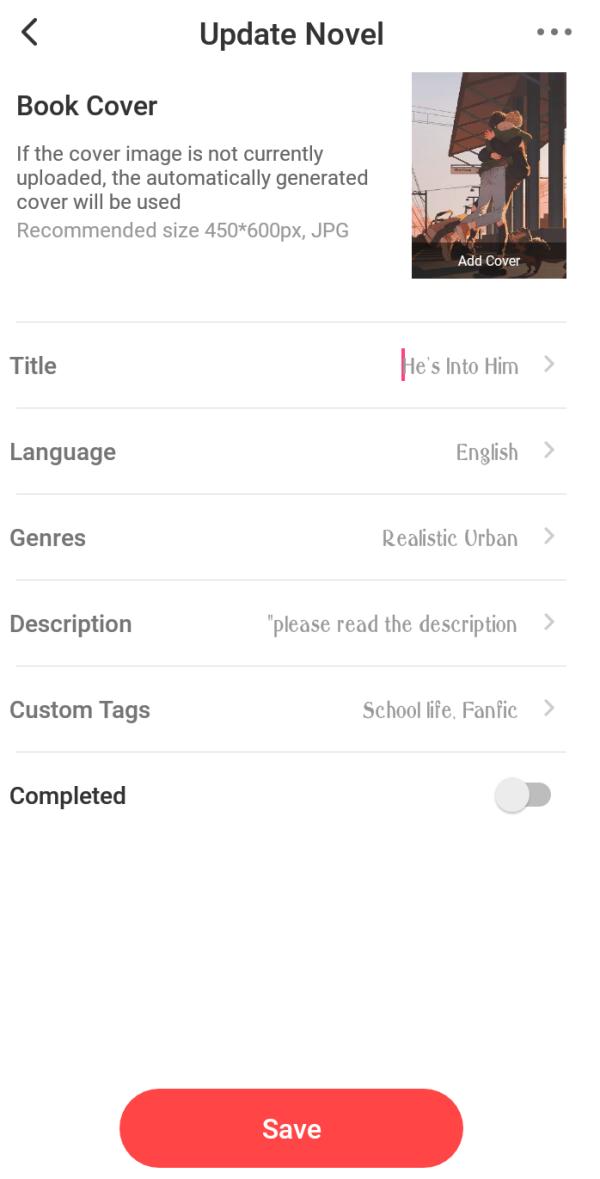This screenshot has height=1179, width=600.
Task: Edit the "please read the description" text
Action: [x=392, y=624]
